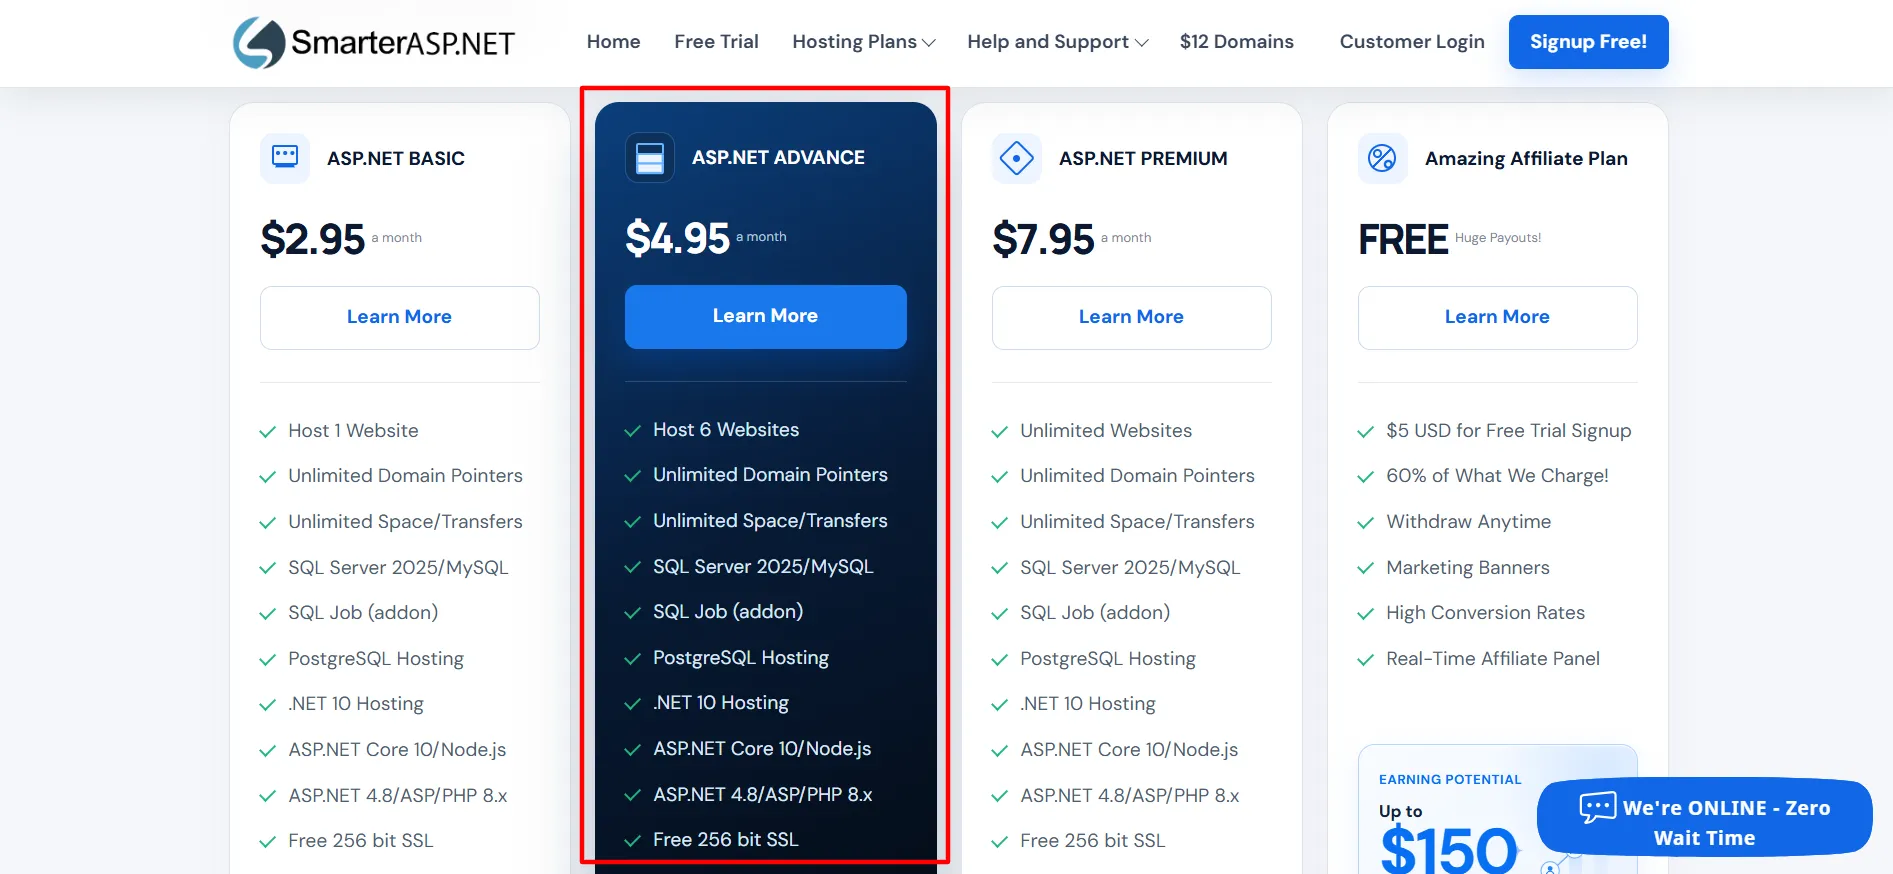Click checkmark next to Host 1 Website
Image resolution: width=1893 pixels, height=874 pixels.
(x=267, y=432)
